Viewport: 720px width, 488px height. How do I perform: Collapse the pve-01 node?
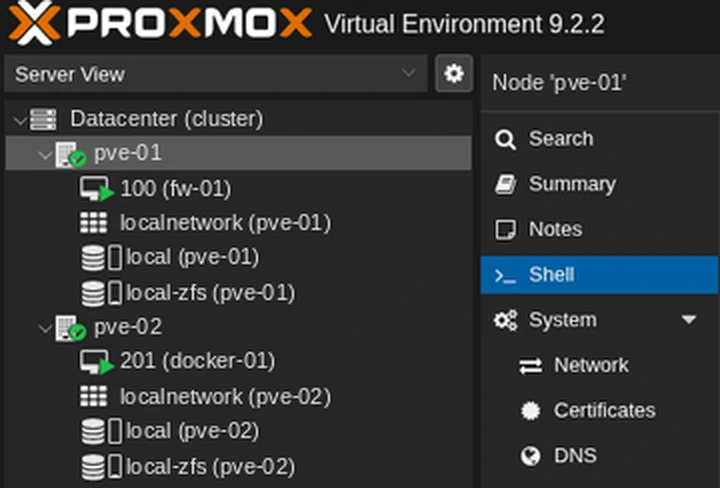(x=45, y=155)
